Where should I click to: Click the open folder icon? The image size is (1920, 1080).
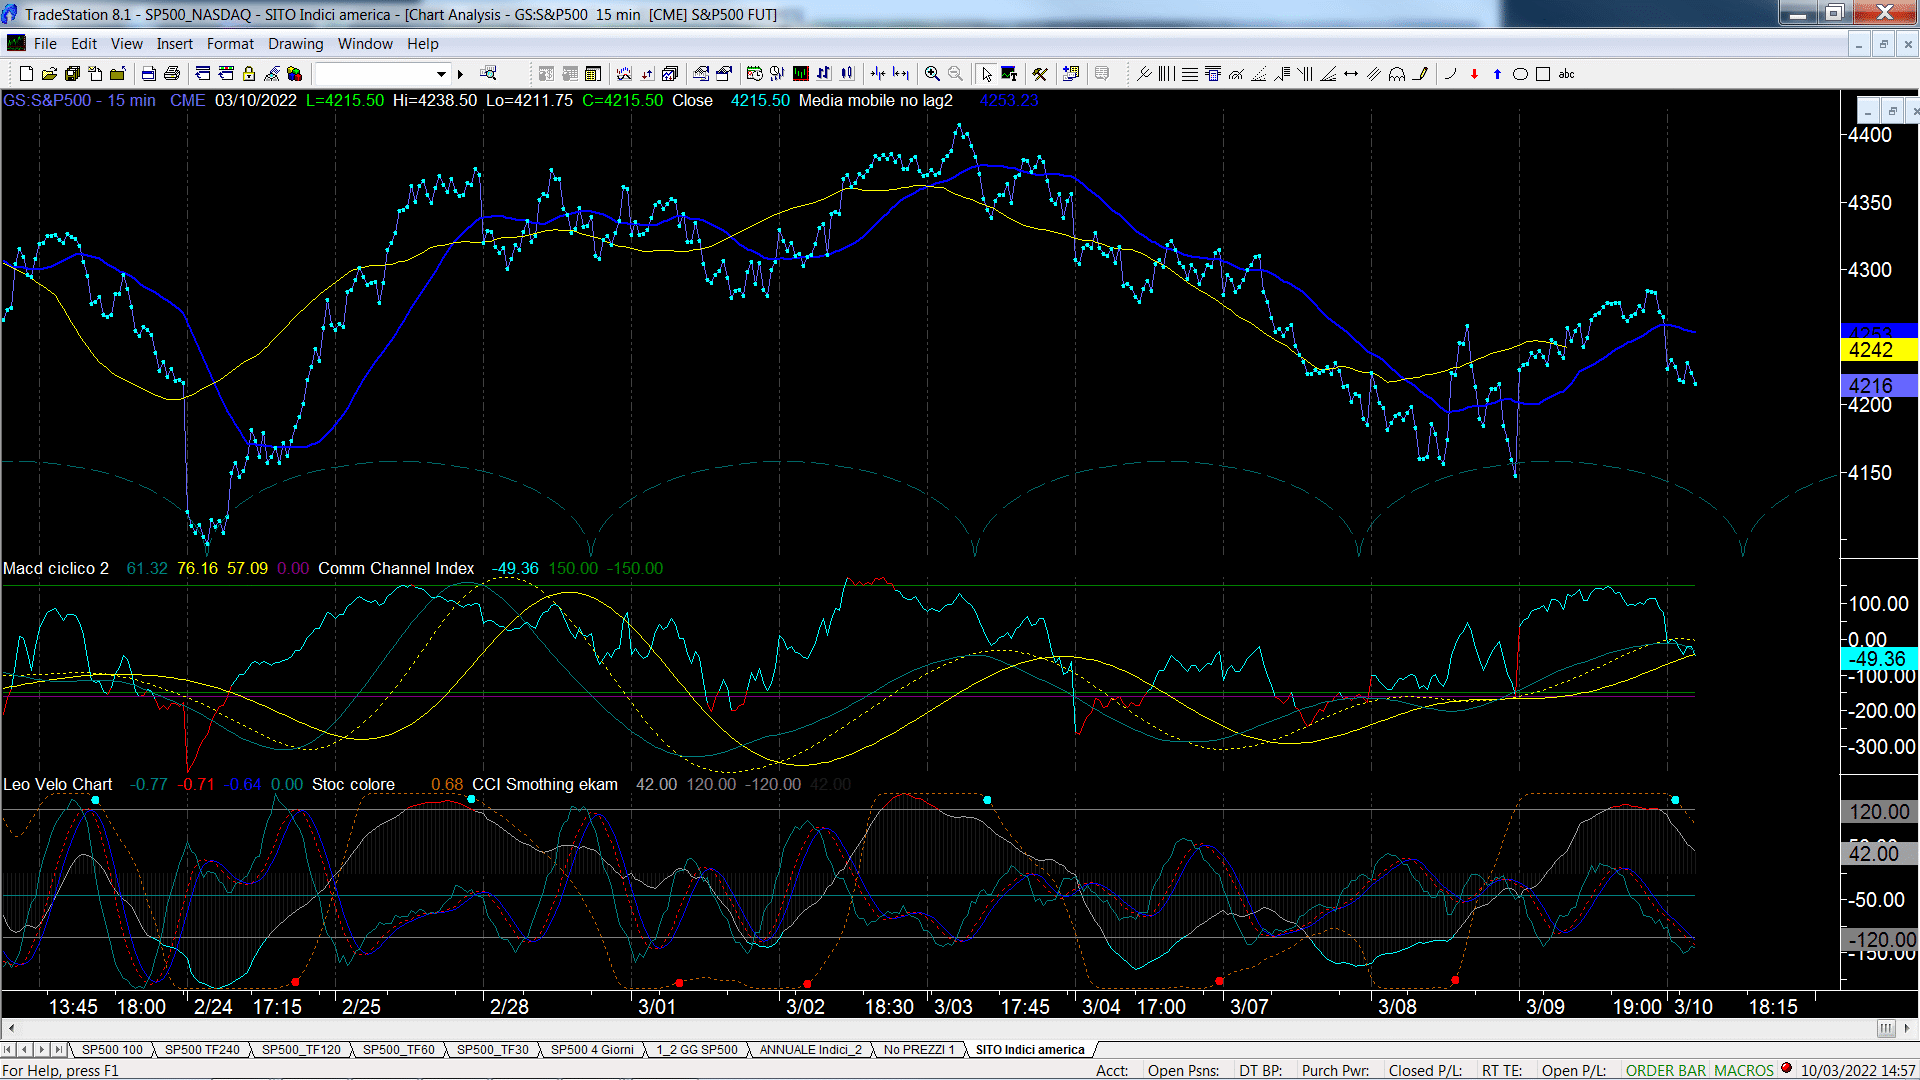pos(49,74)
